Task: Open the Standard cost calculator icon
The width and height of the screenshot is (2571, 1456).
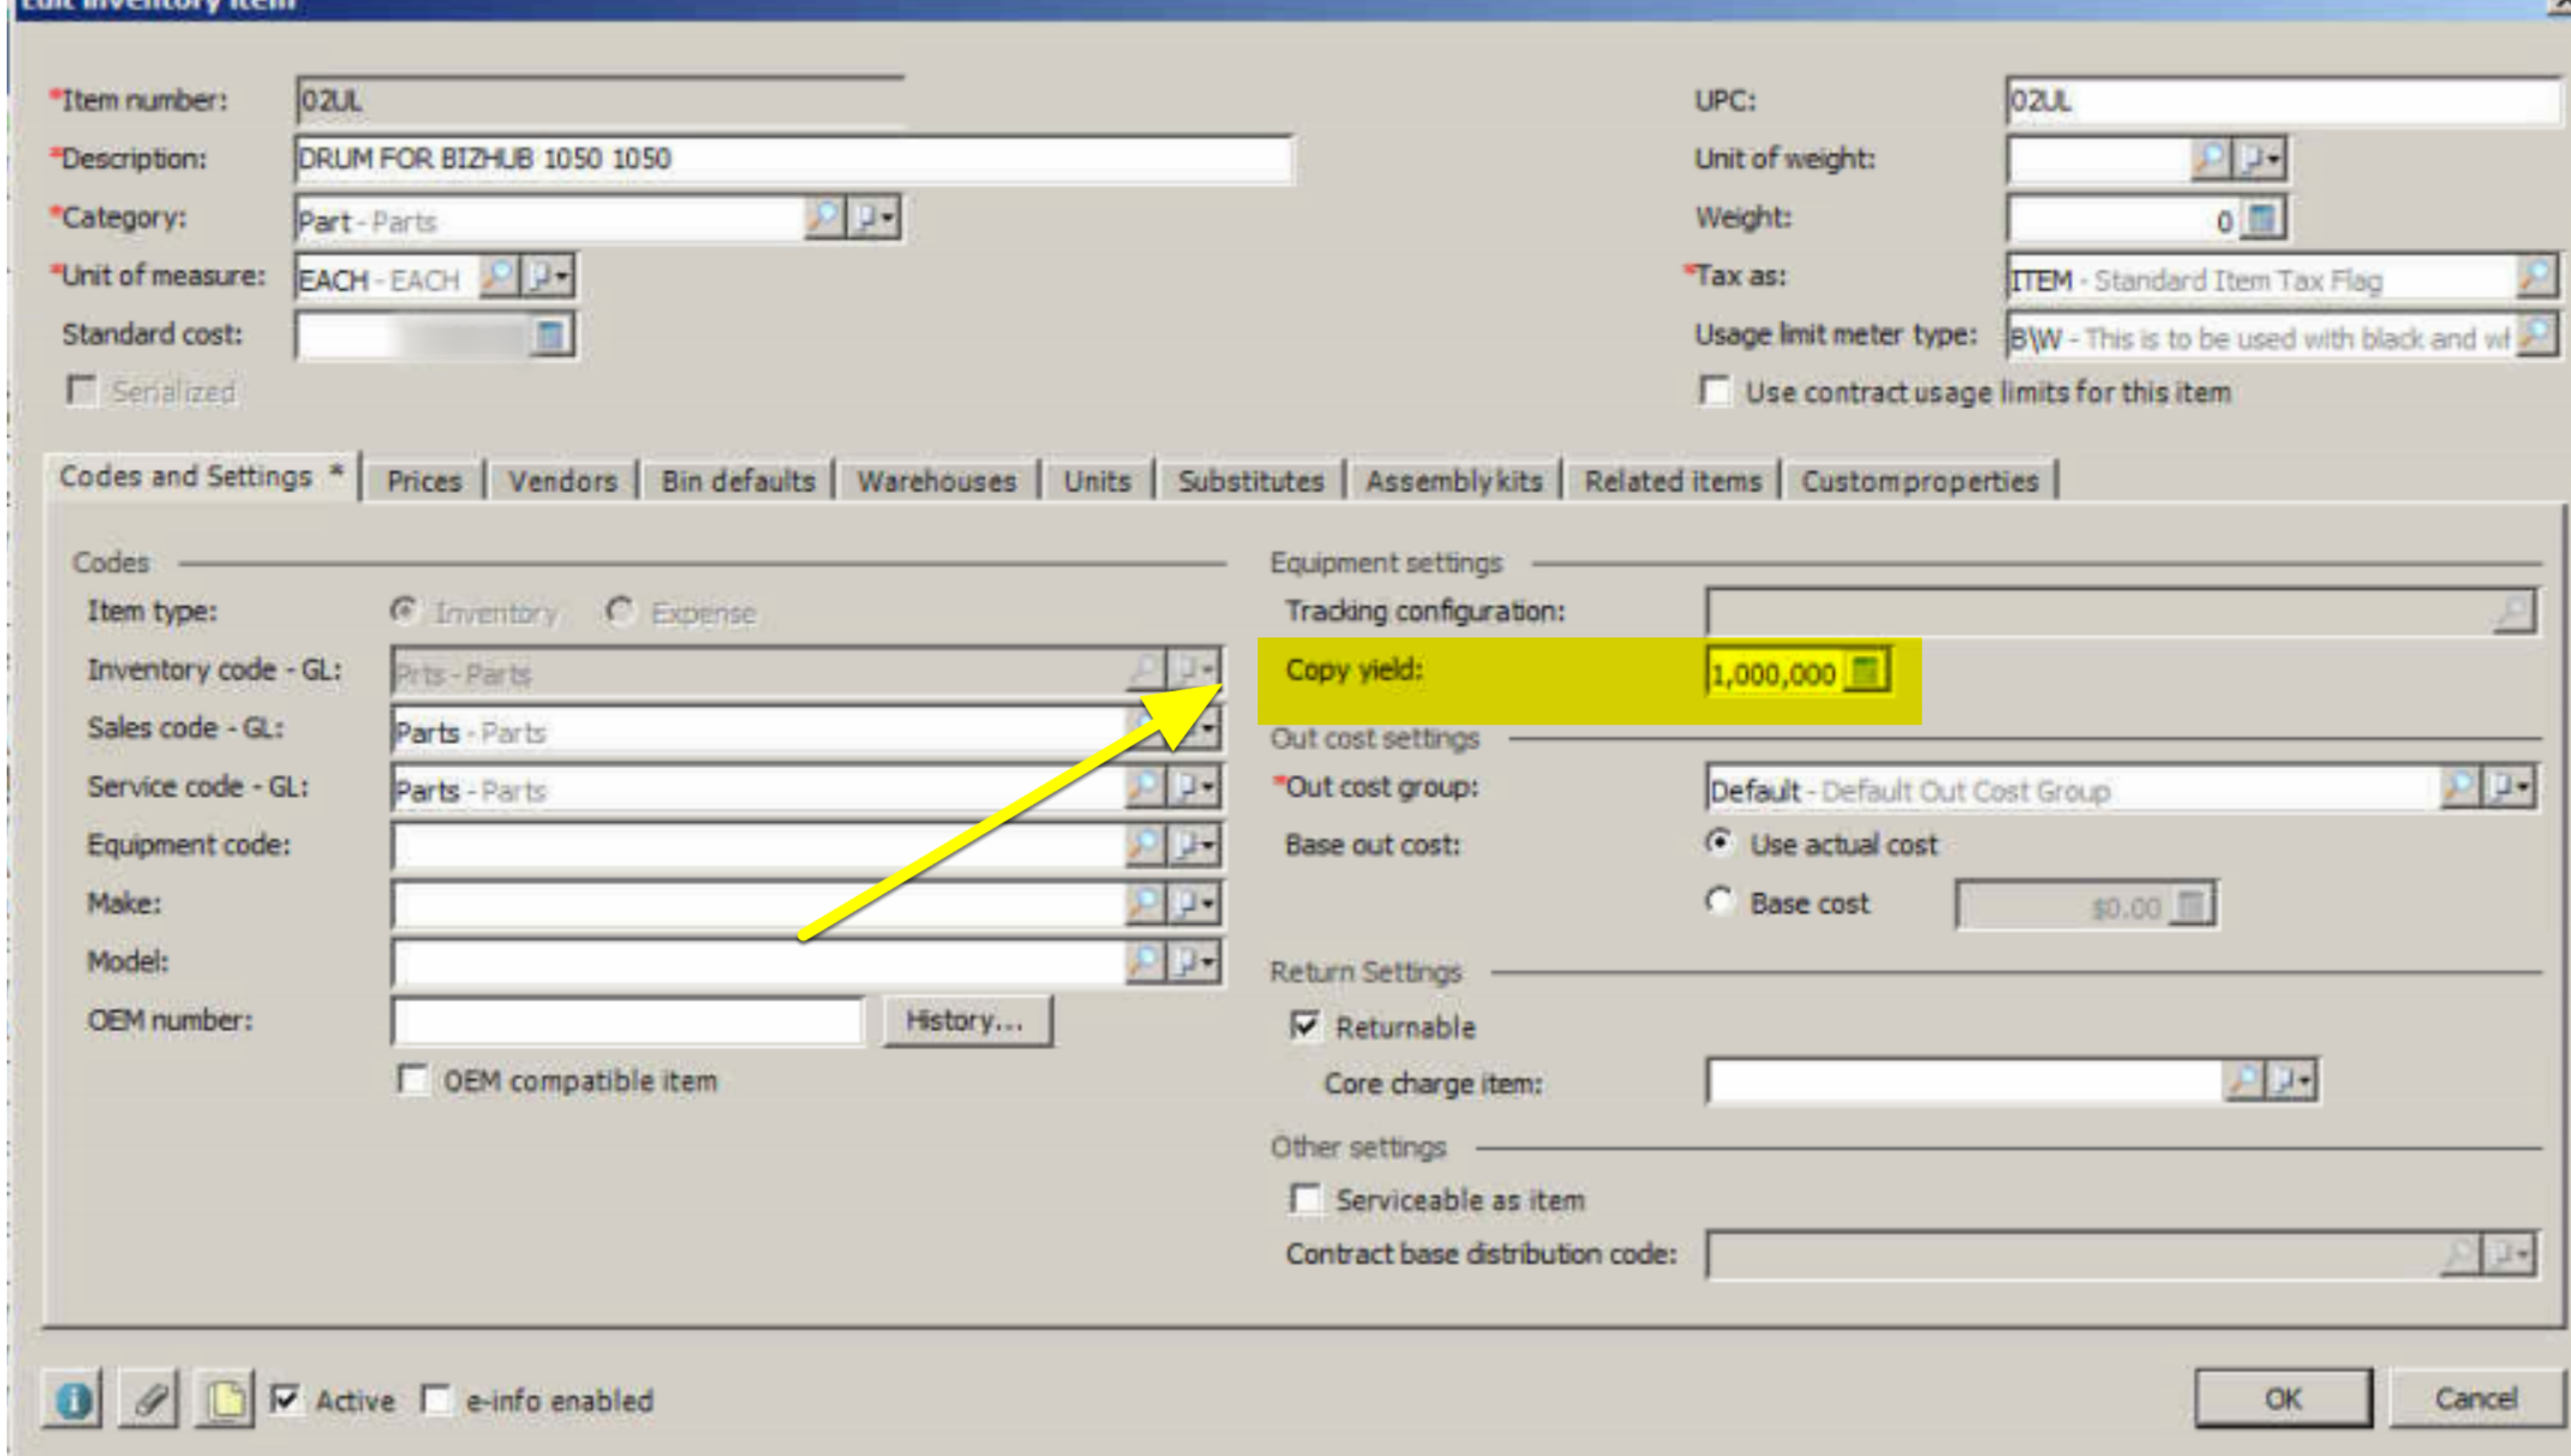Action: coord(550,335)
